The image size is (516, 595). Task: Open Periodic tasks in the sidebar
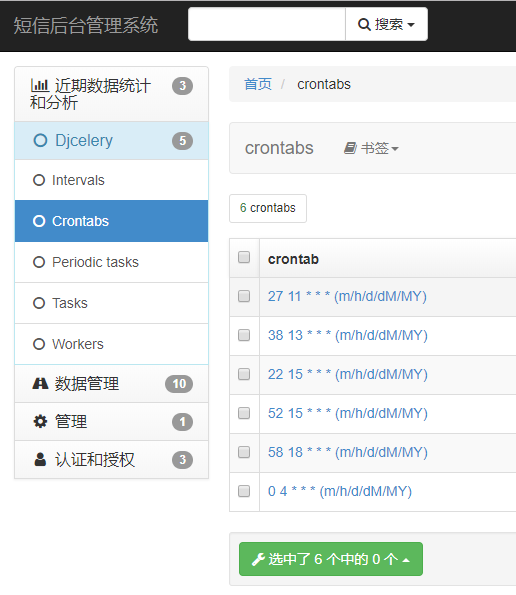coord(112,262)
